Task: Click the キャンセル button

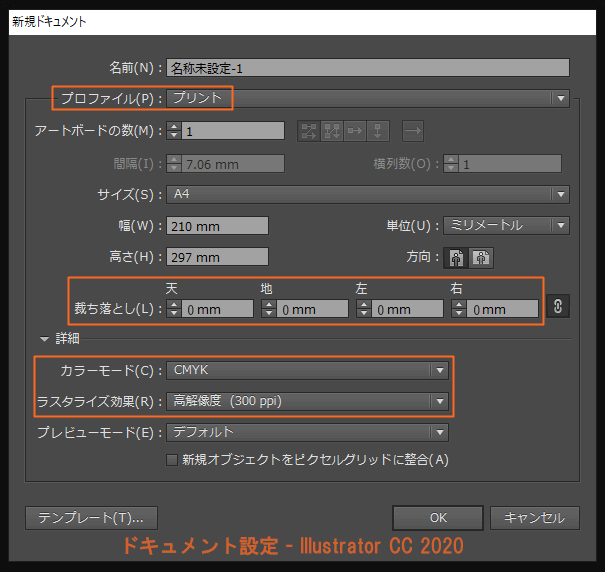Action: click(x=535, y=518)
